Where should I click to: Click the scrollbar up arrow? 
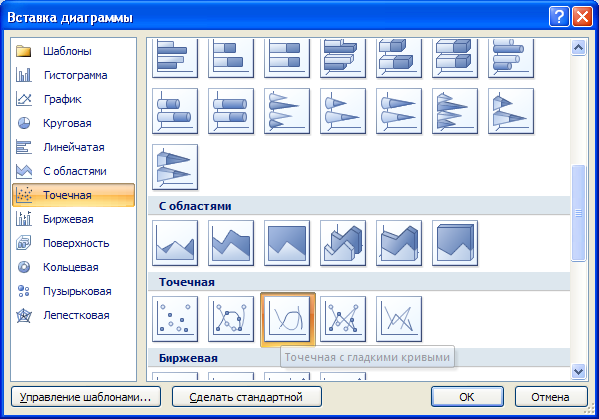click(578, 48)
